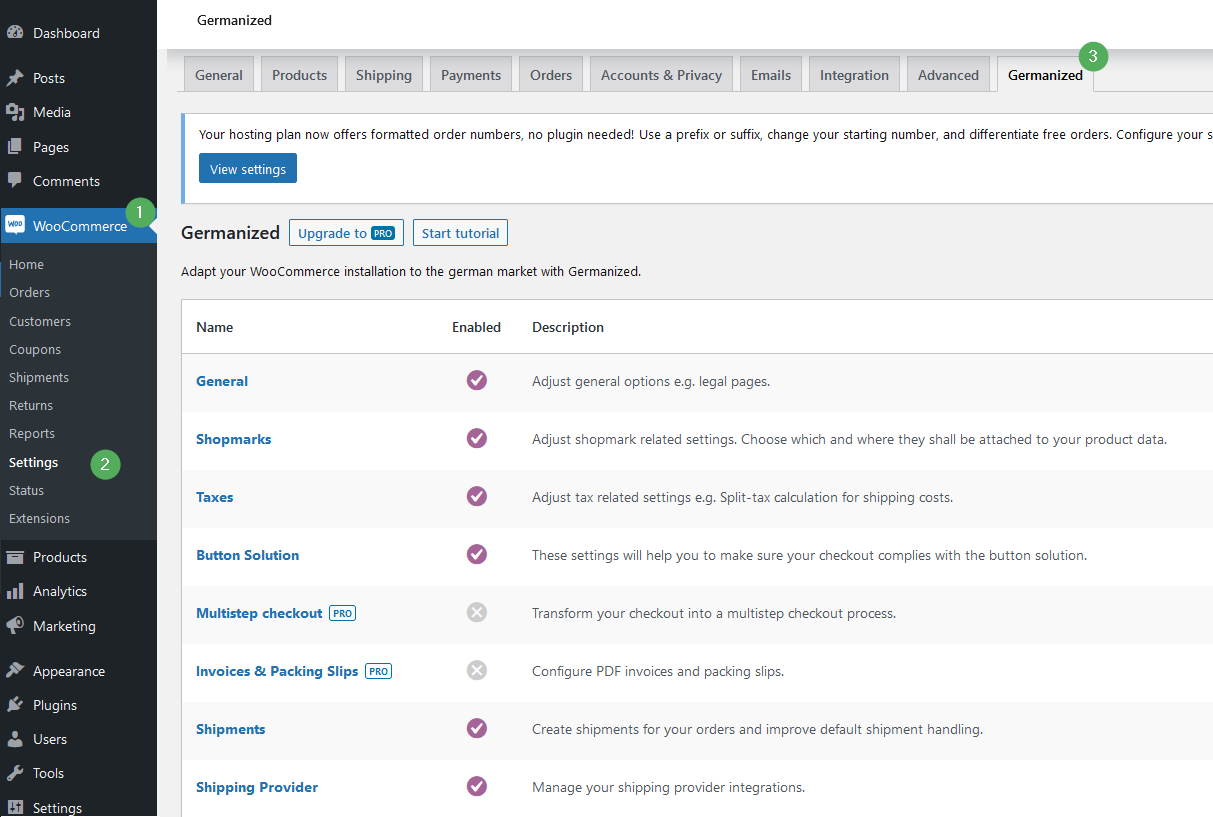Image resolution: width=1213 pixels, height=817 pixels.
Task: Click the Plugins plug icon
Action: pyautogui.click(x=15, y=705)
